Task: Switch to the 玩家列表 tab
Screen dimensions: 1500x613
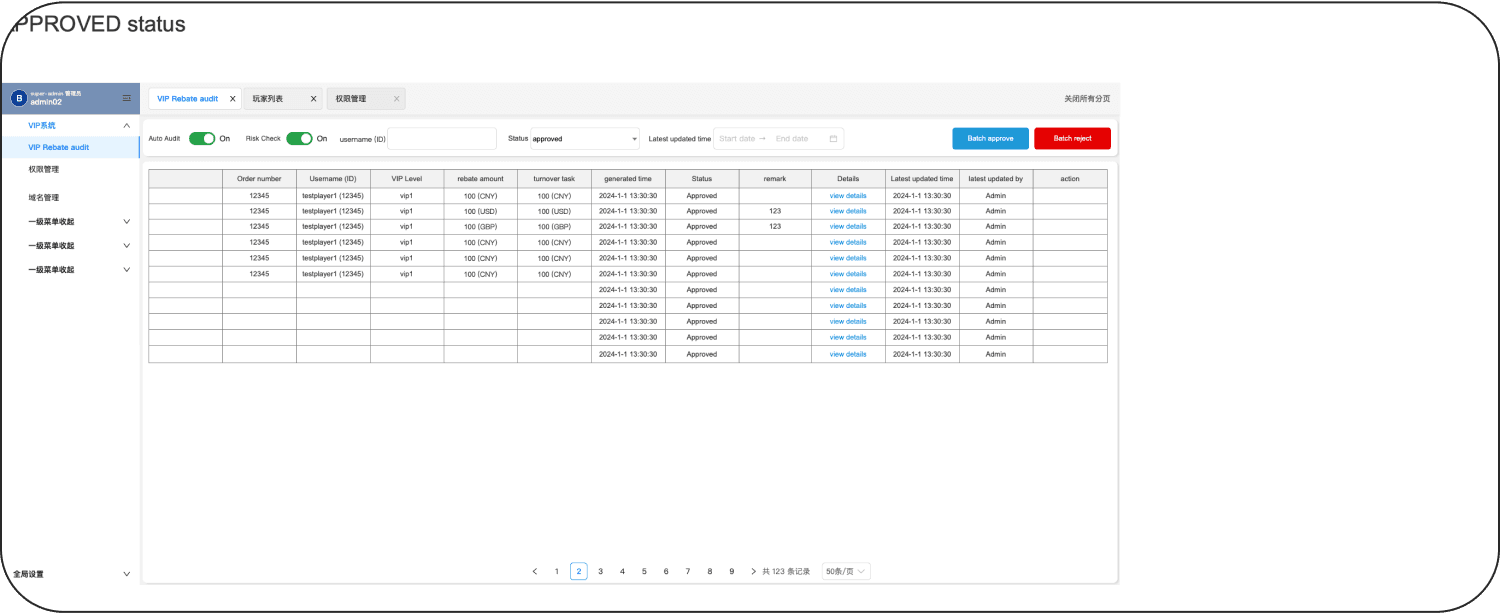Action: [268, 99]
